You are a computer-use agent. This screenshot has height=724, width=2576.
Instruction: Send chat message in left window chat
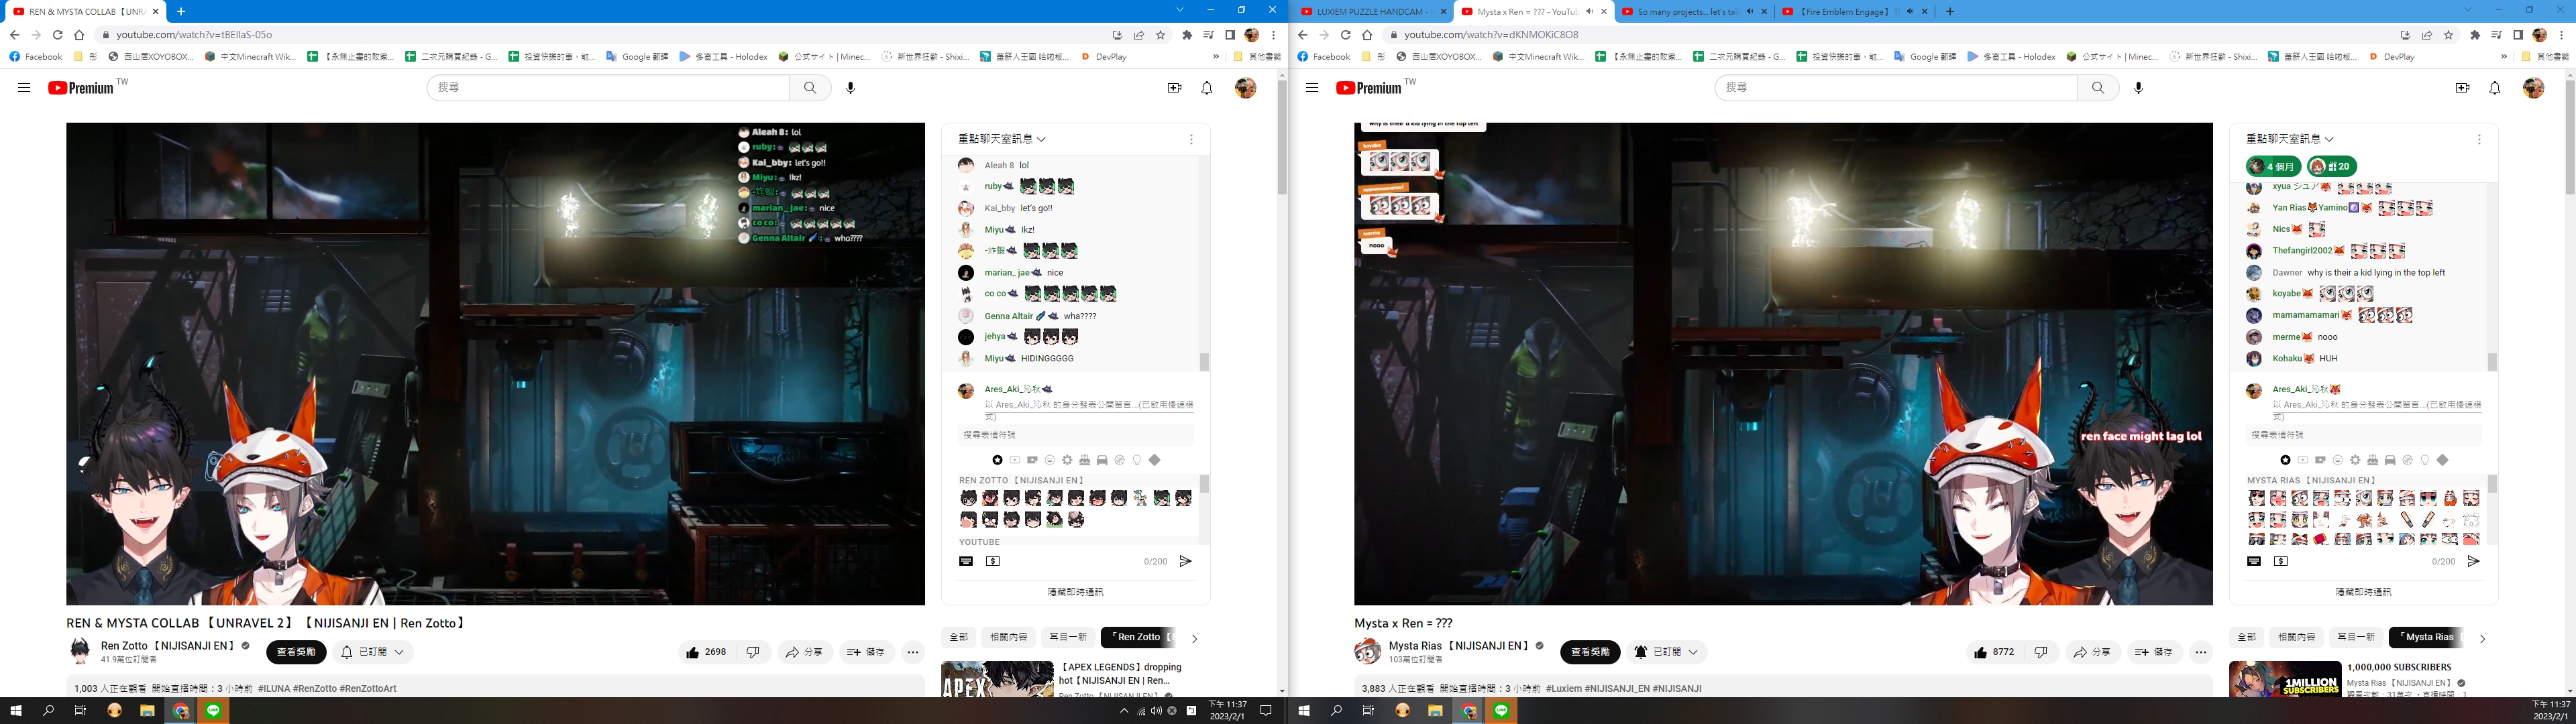tap(1185, 561)
